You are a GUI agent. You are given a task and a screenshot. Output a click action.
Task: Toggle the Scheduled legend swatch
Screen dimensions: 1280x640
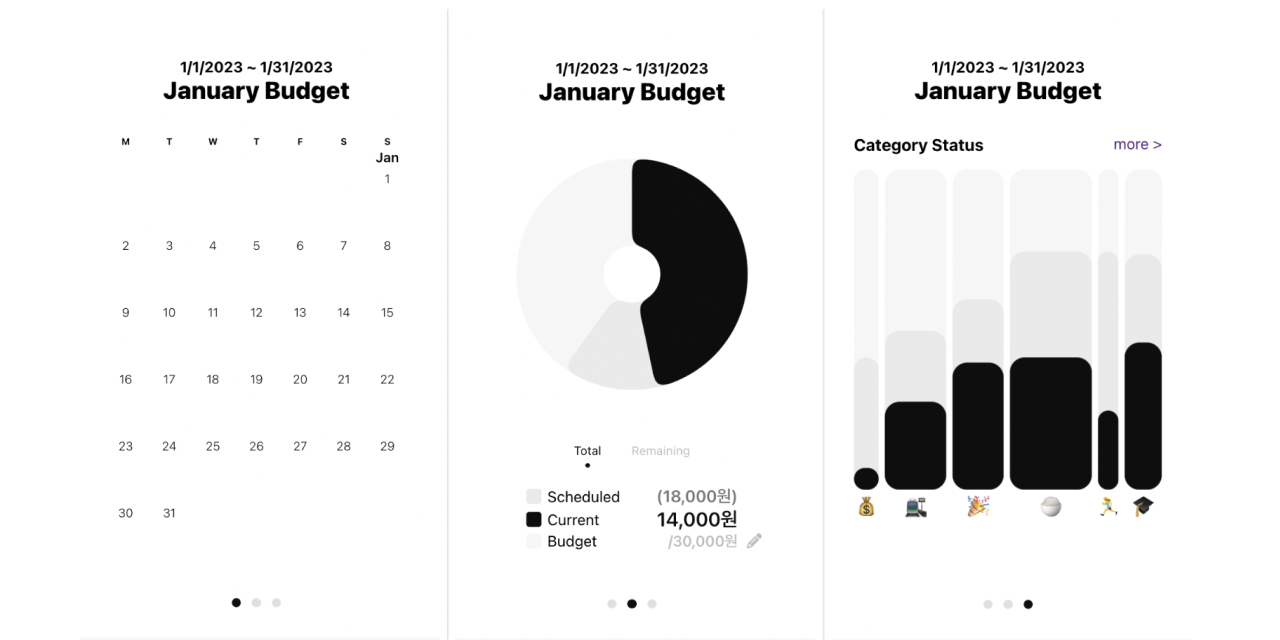(533, 496)
